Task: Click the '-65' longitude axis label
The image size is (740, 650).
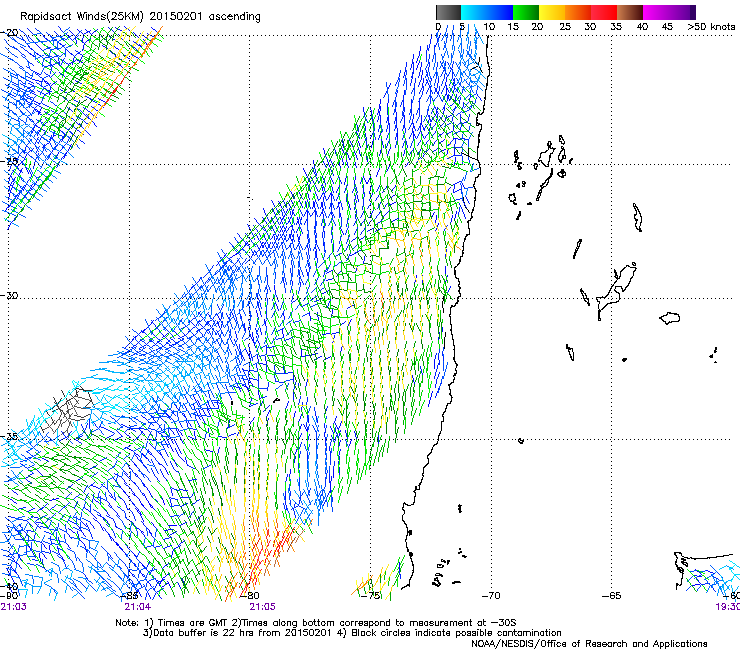Action: [x=612, y=596]
